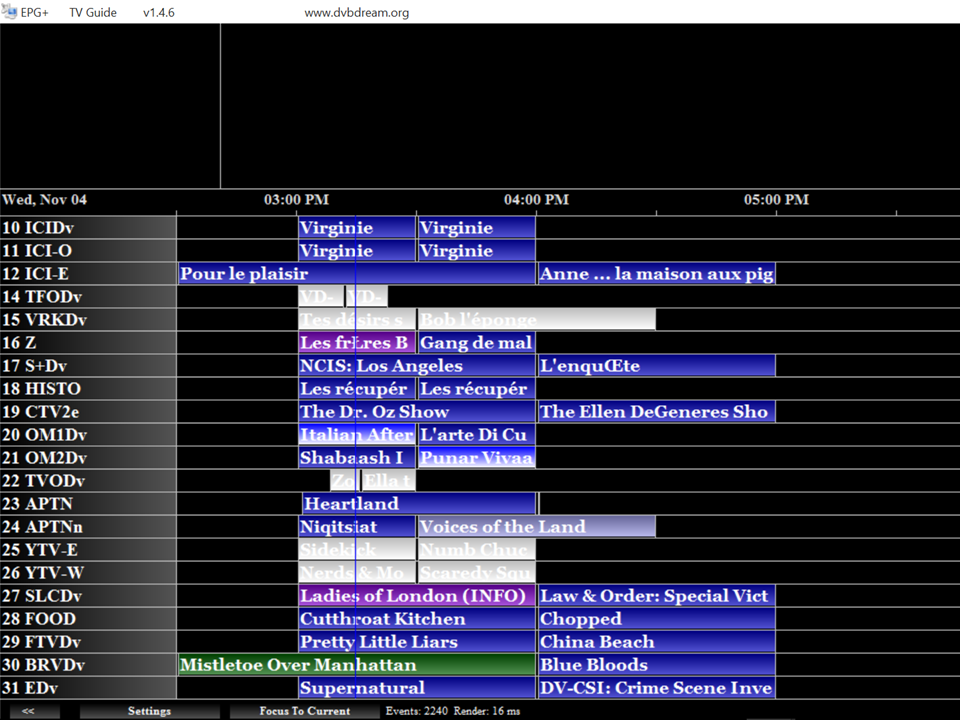The width and height of the screenshot is (960, 720).
Task: Select channel 20 OM1Dv
Action: pos(88,435)
